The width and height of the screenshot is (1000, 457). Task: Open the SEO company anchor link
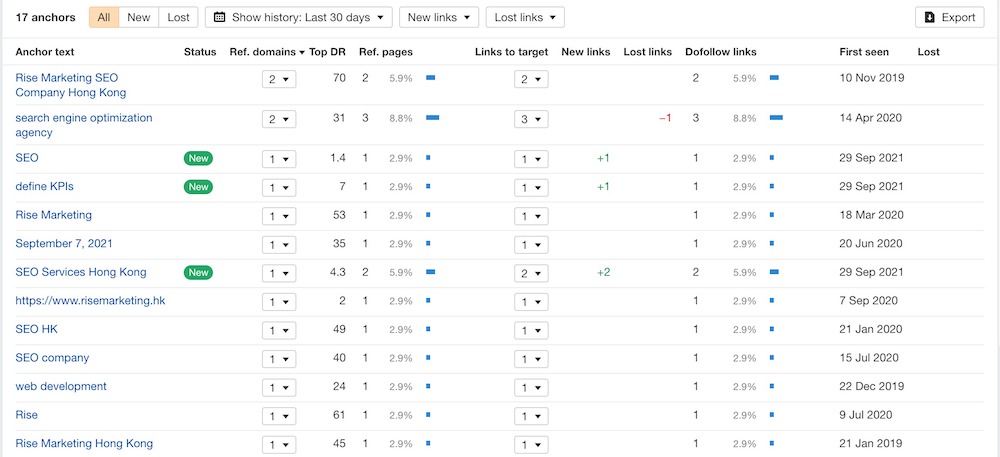coord(52,358)
